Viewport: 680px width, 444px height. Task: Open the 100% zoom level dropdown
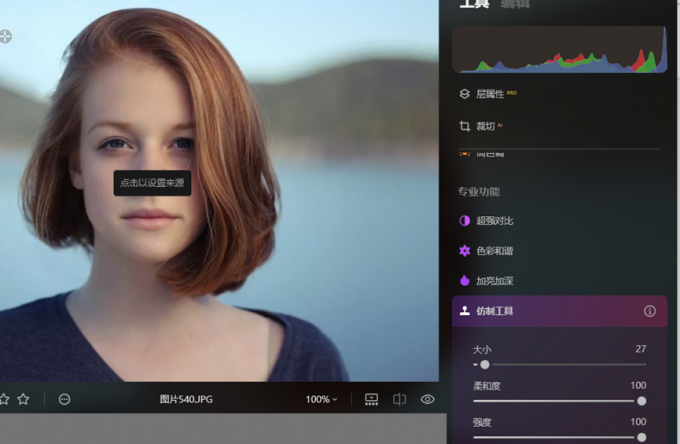pos(321,399)
